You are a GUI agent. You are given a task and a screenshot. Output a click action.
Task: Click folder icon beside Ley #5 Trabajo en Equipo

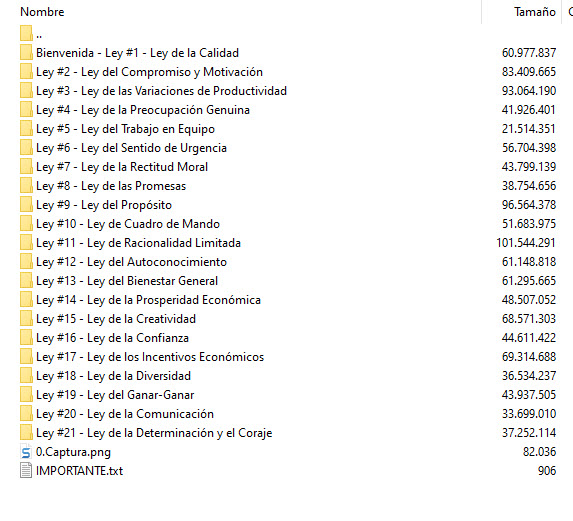(26, 128)
